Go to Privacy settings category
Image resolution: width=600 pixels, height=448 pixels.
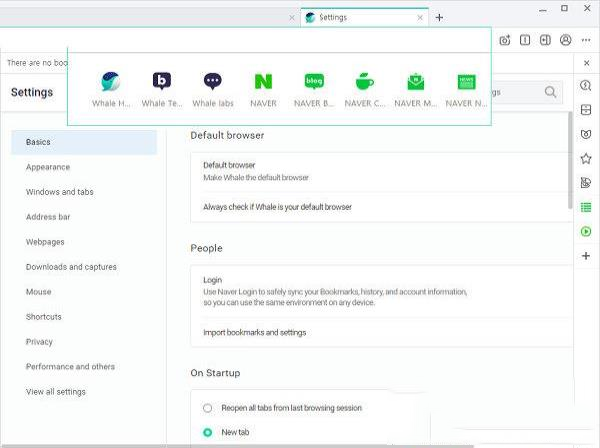pyautogui.click(x=39, y=342)
